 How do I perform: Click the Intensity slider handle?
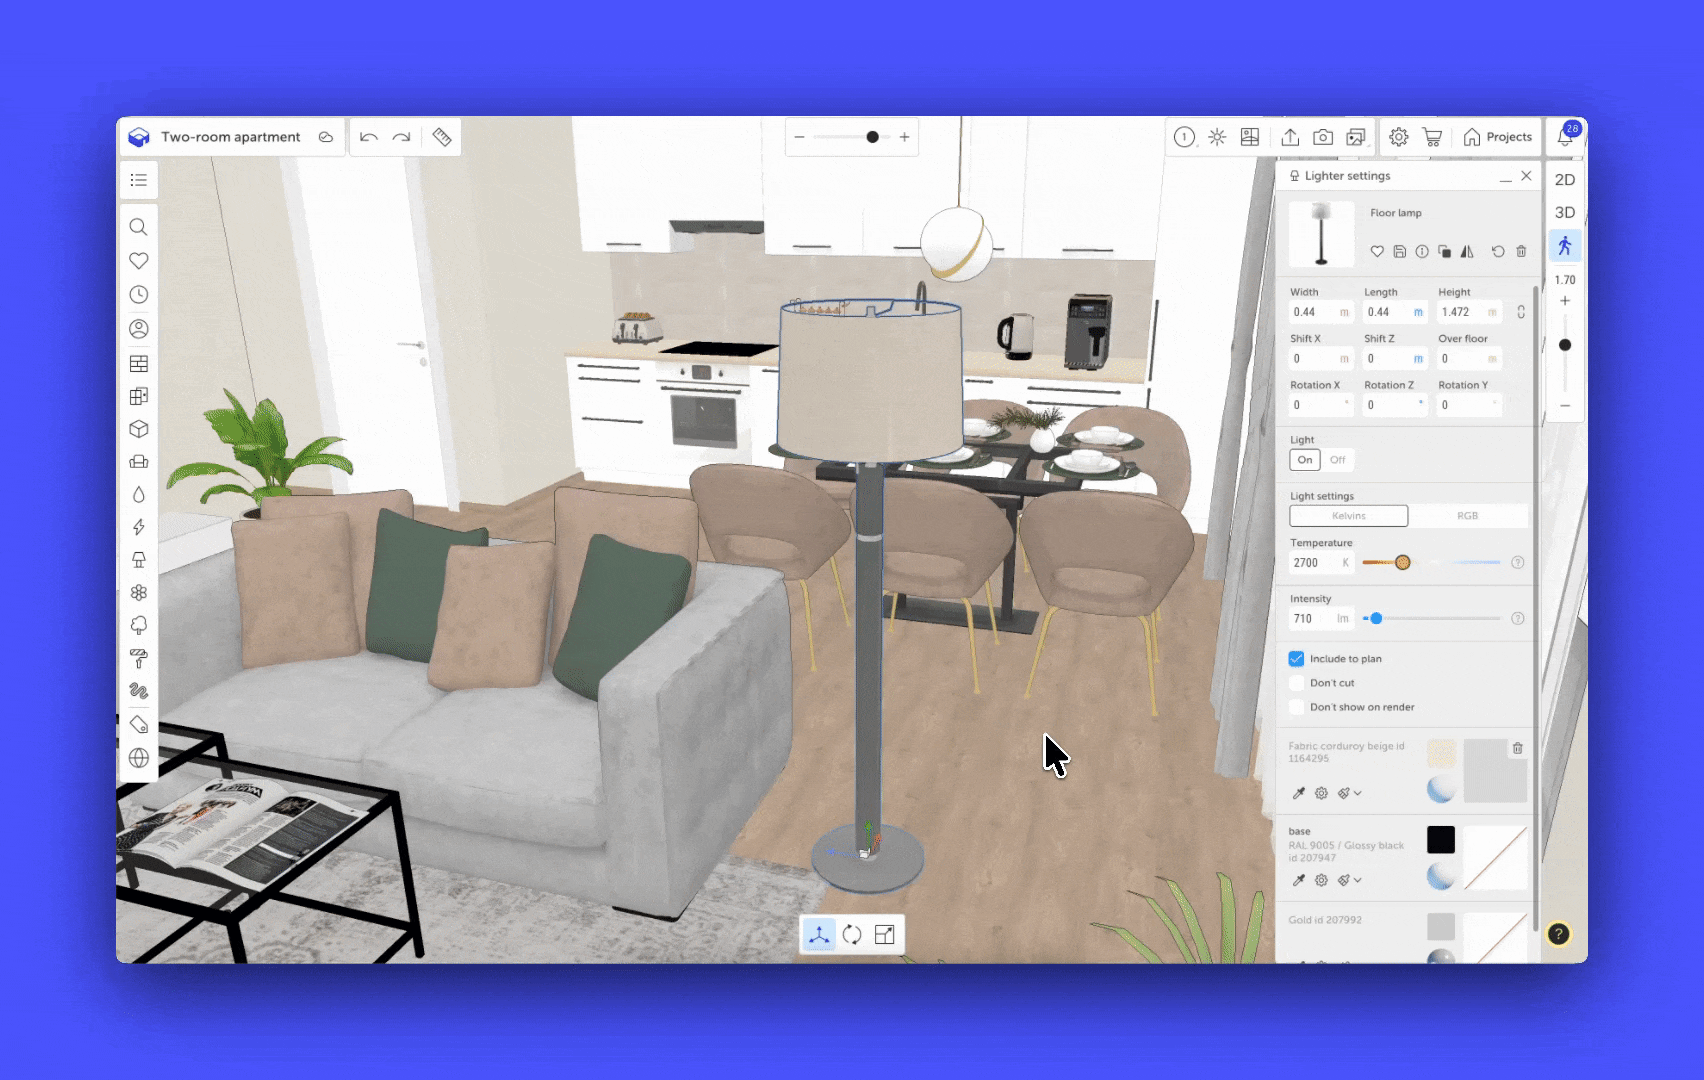1376,619
